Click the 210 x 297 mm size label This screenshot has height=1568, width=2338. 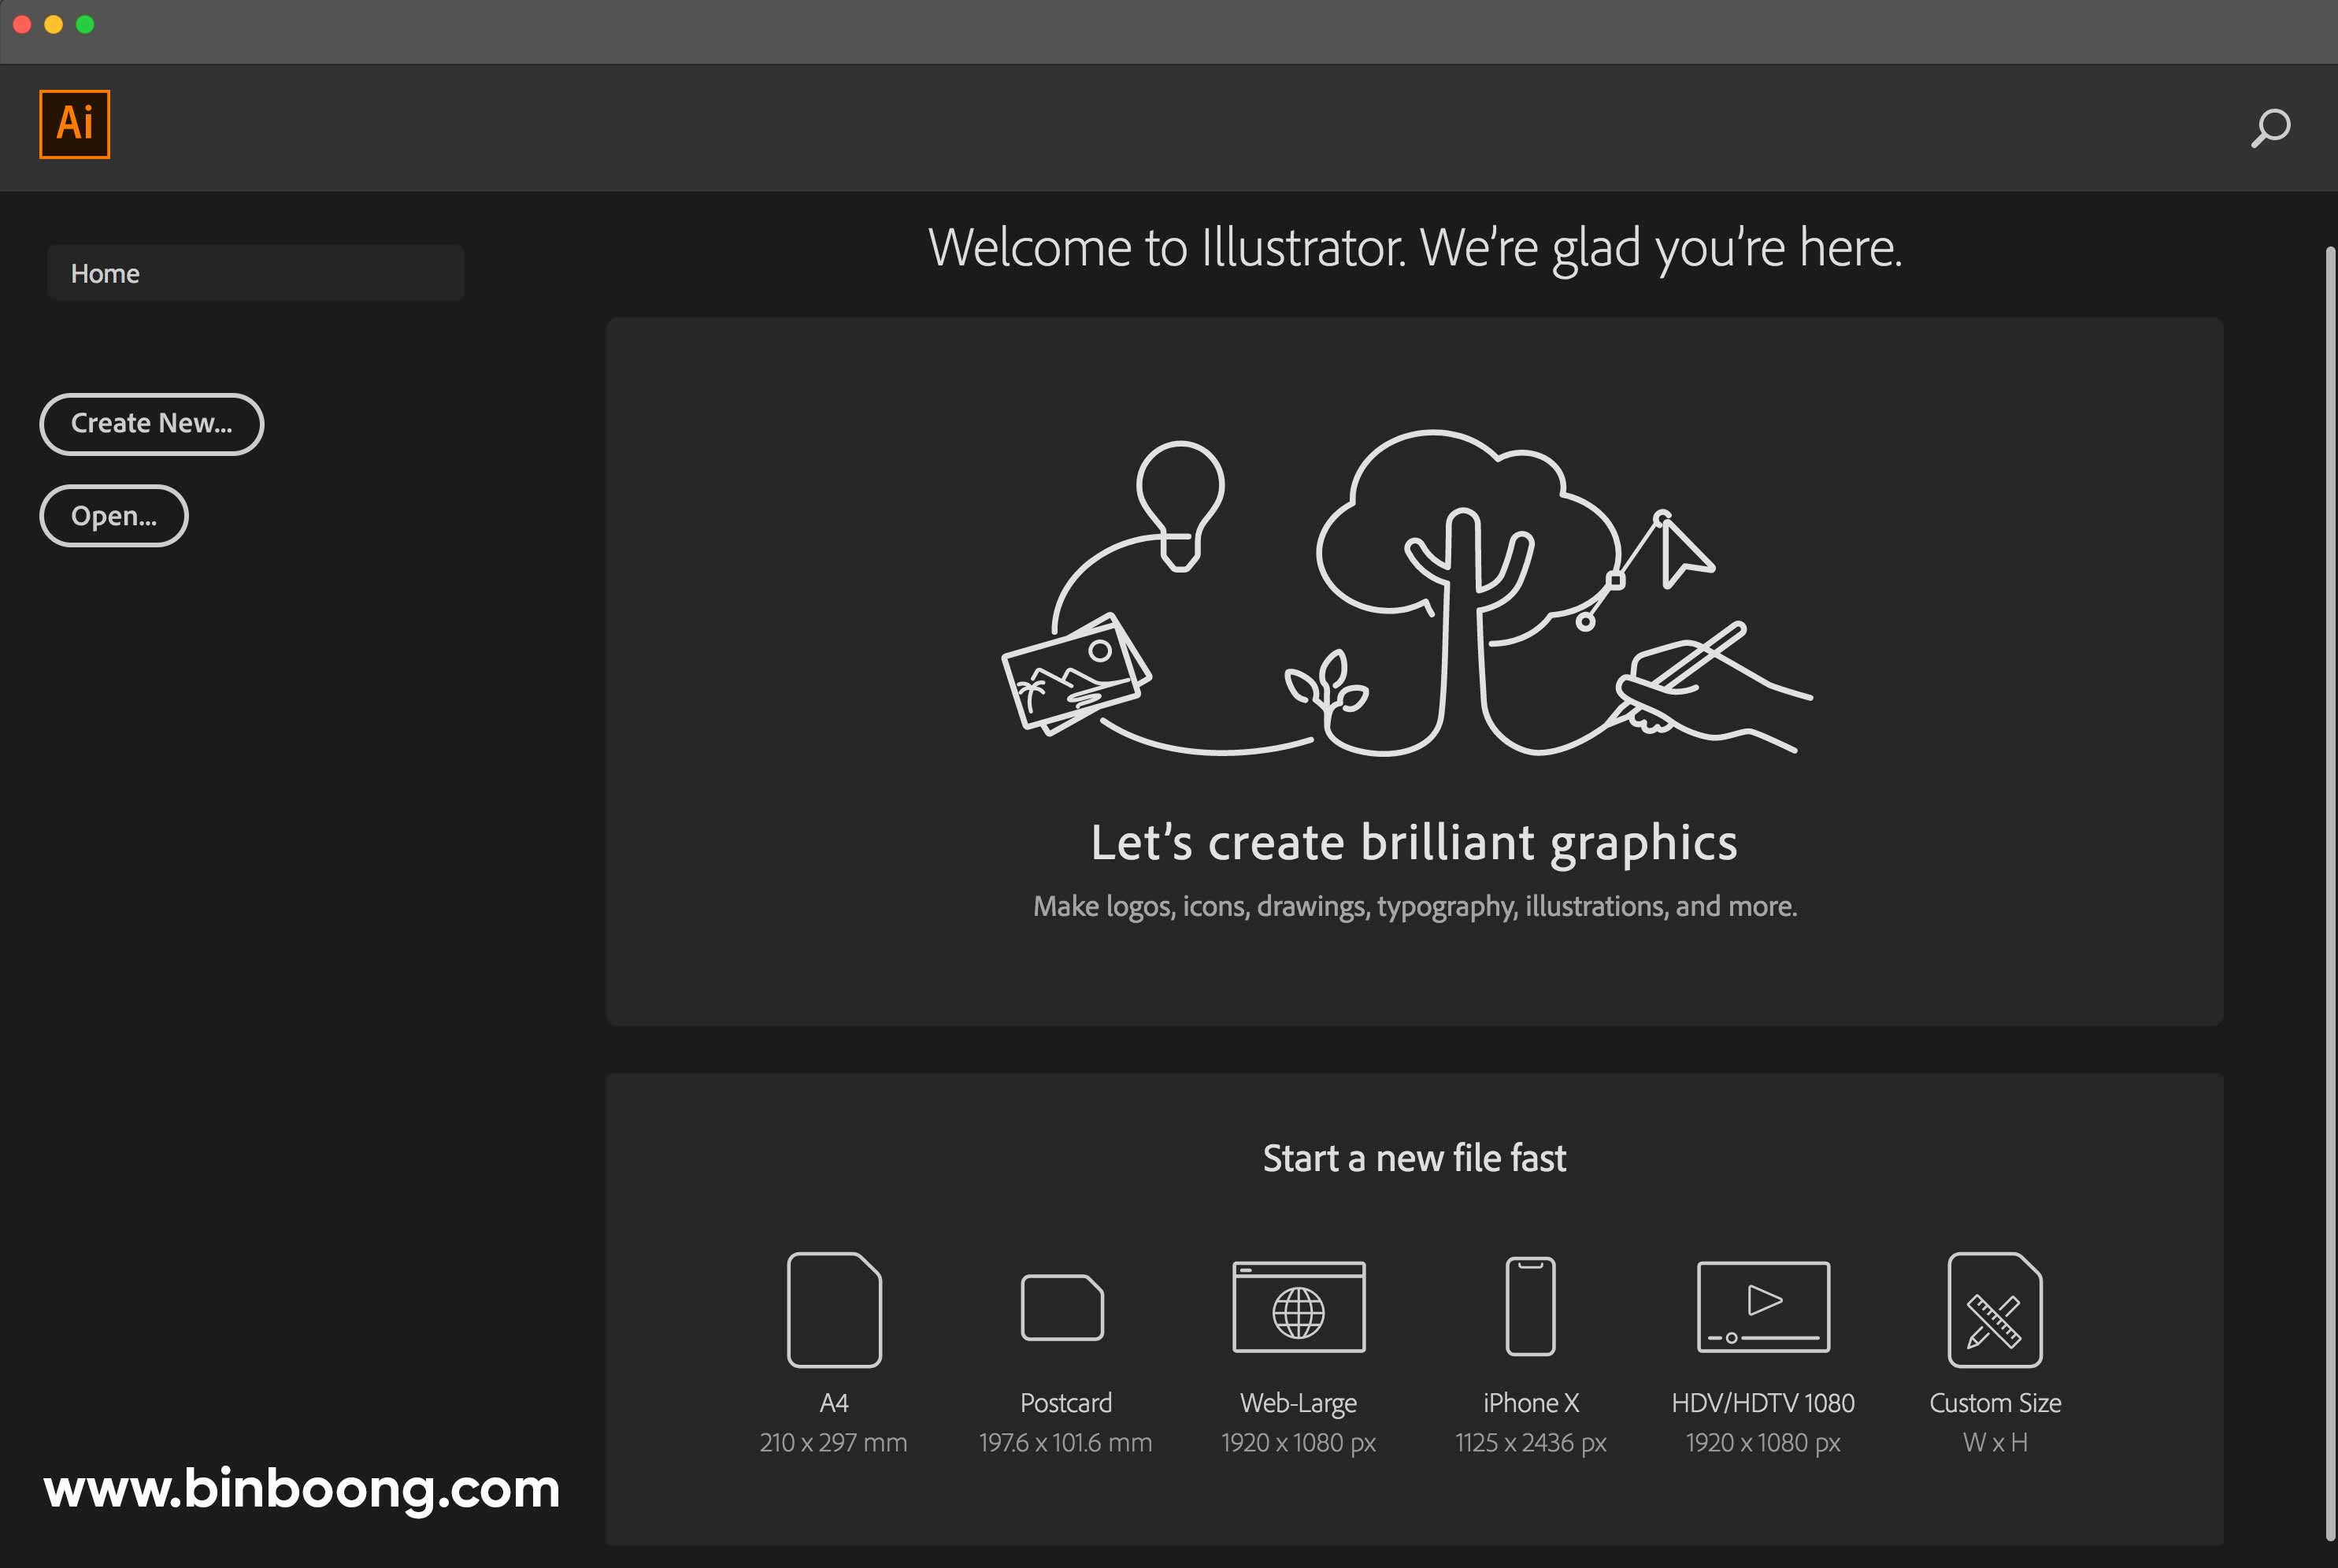[x=833, y=1442]
